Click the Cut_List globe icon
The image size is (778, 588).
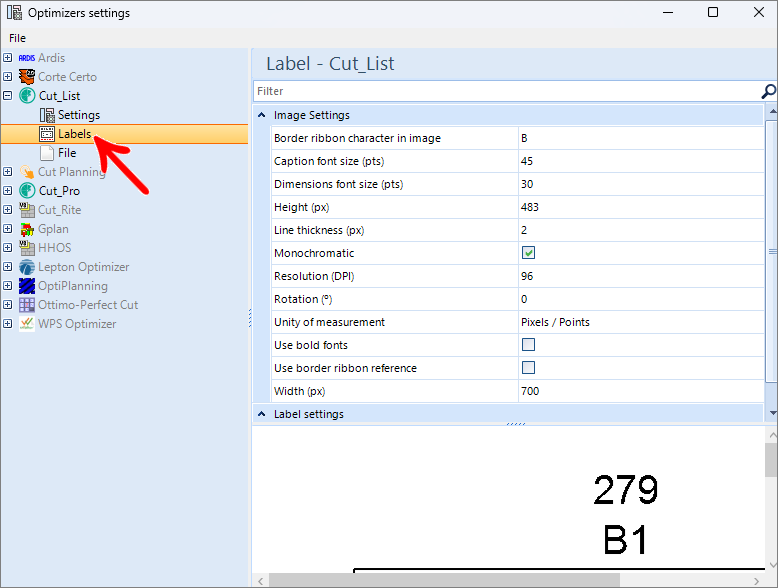[x=27, y=96]
